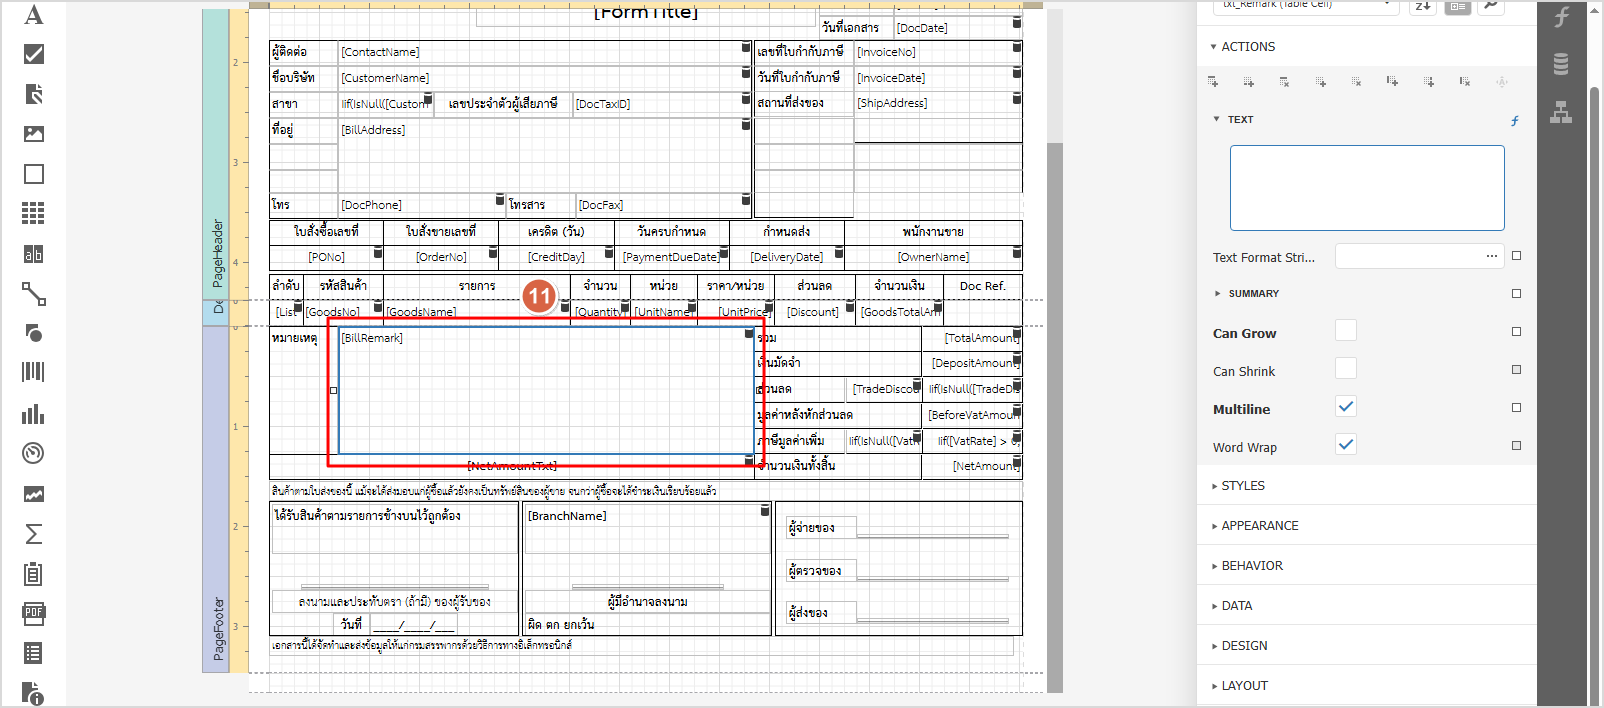Pick the Gauge control tool
The height and width of the screenshot is (708, 1604).
point(34,453)
